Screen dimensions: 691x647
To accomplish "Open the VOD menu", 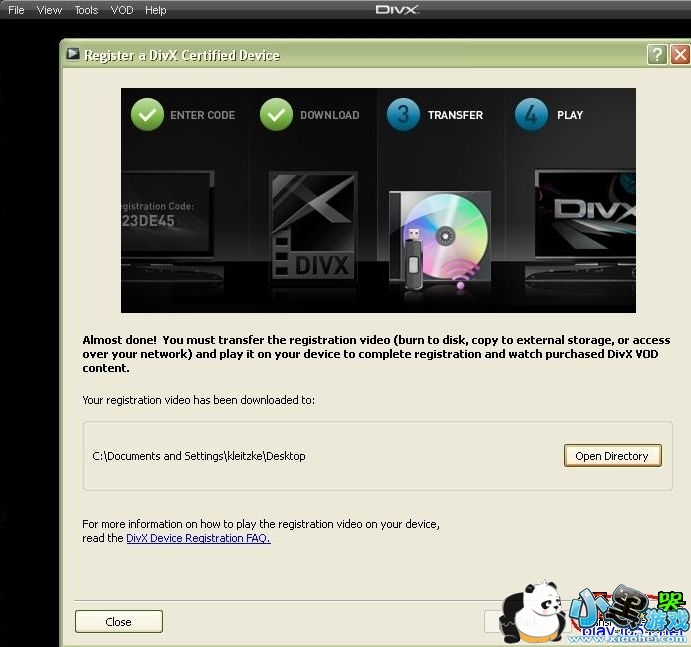I will click(122, 10).
